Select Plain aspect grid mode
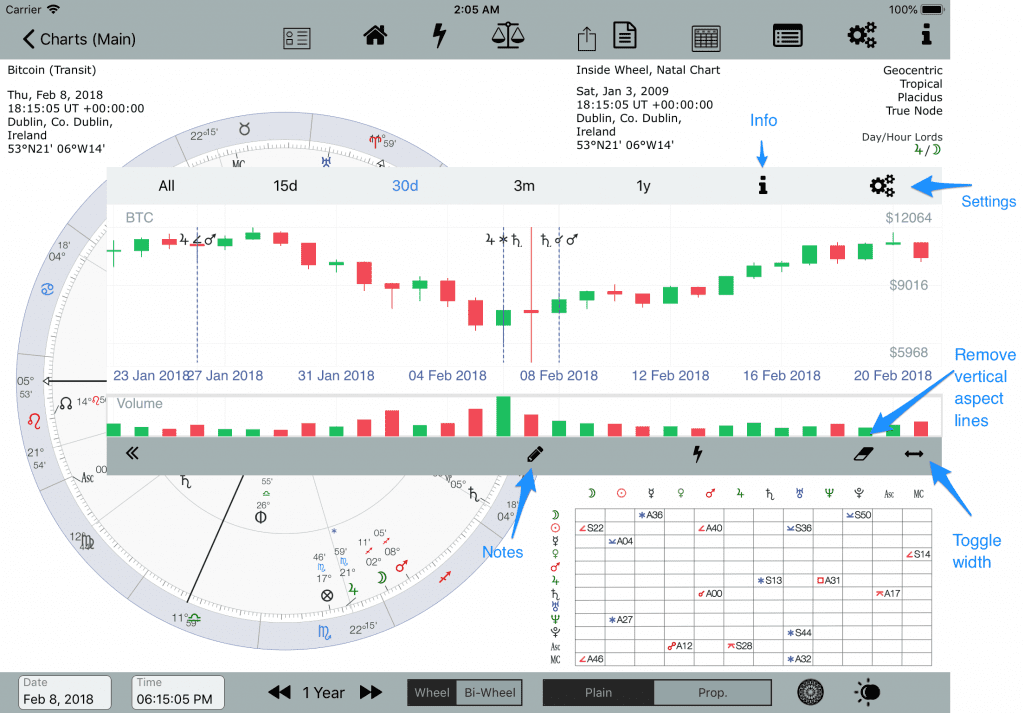The height and width of the screenshot is (713, 1024). (x=598, y=693)
